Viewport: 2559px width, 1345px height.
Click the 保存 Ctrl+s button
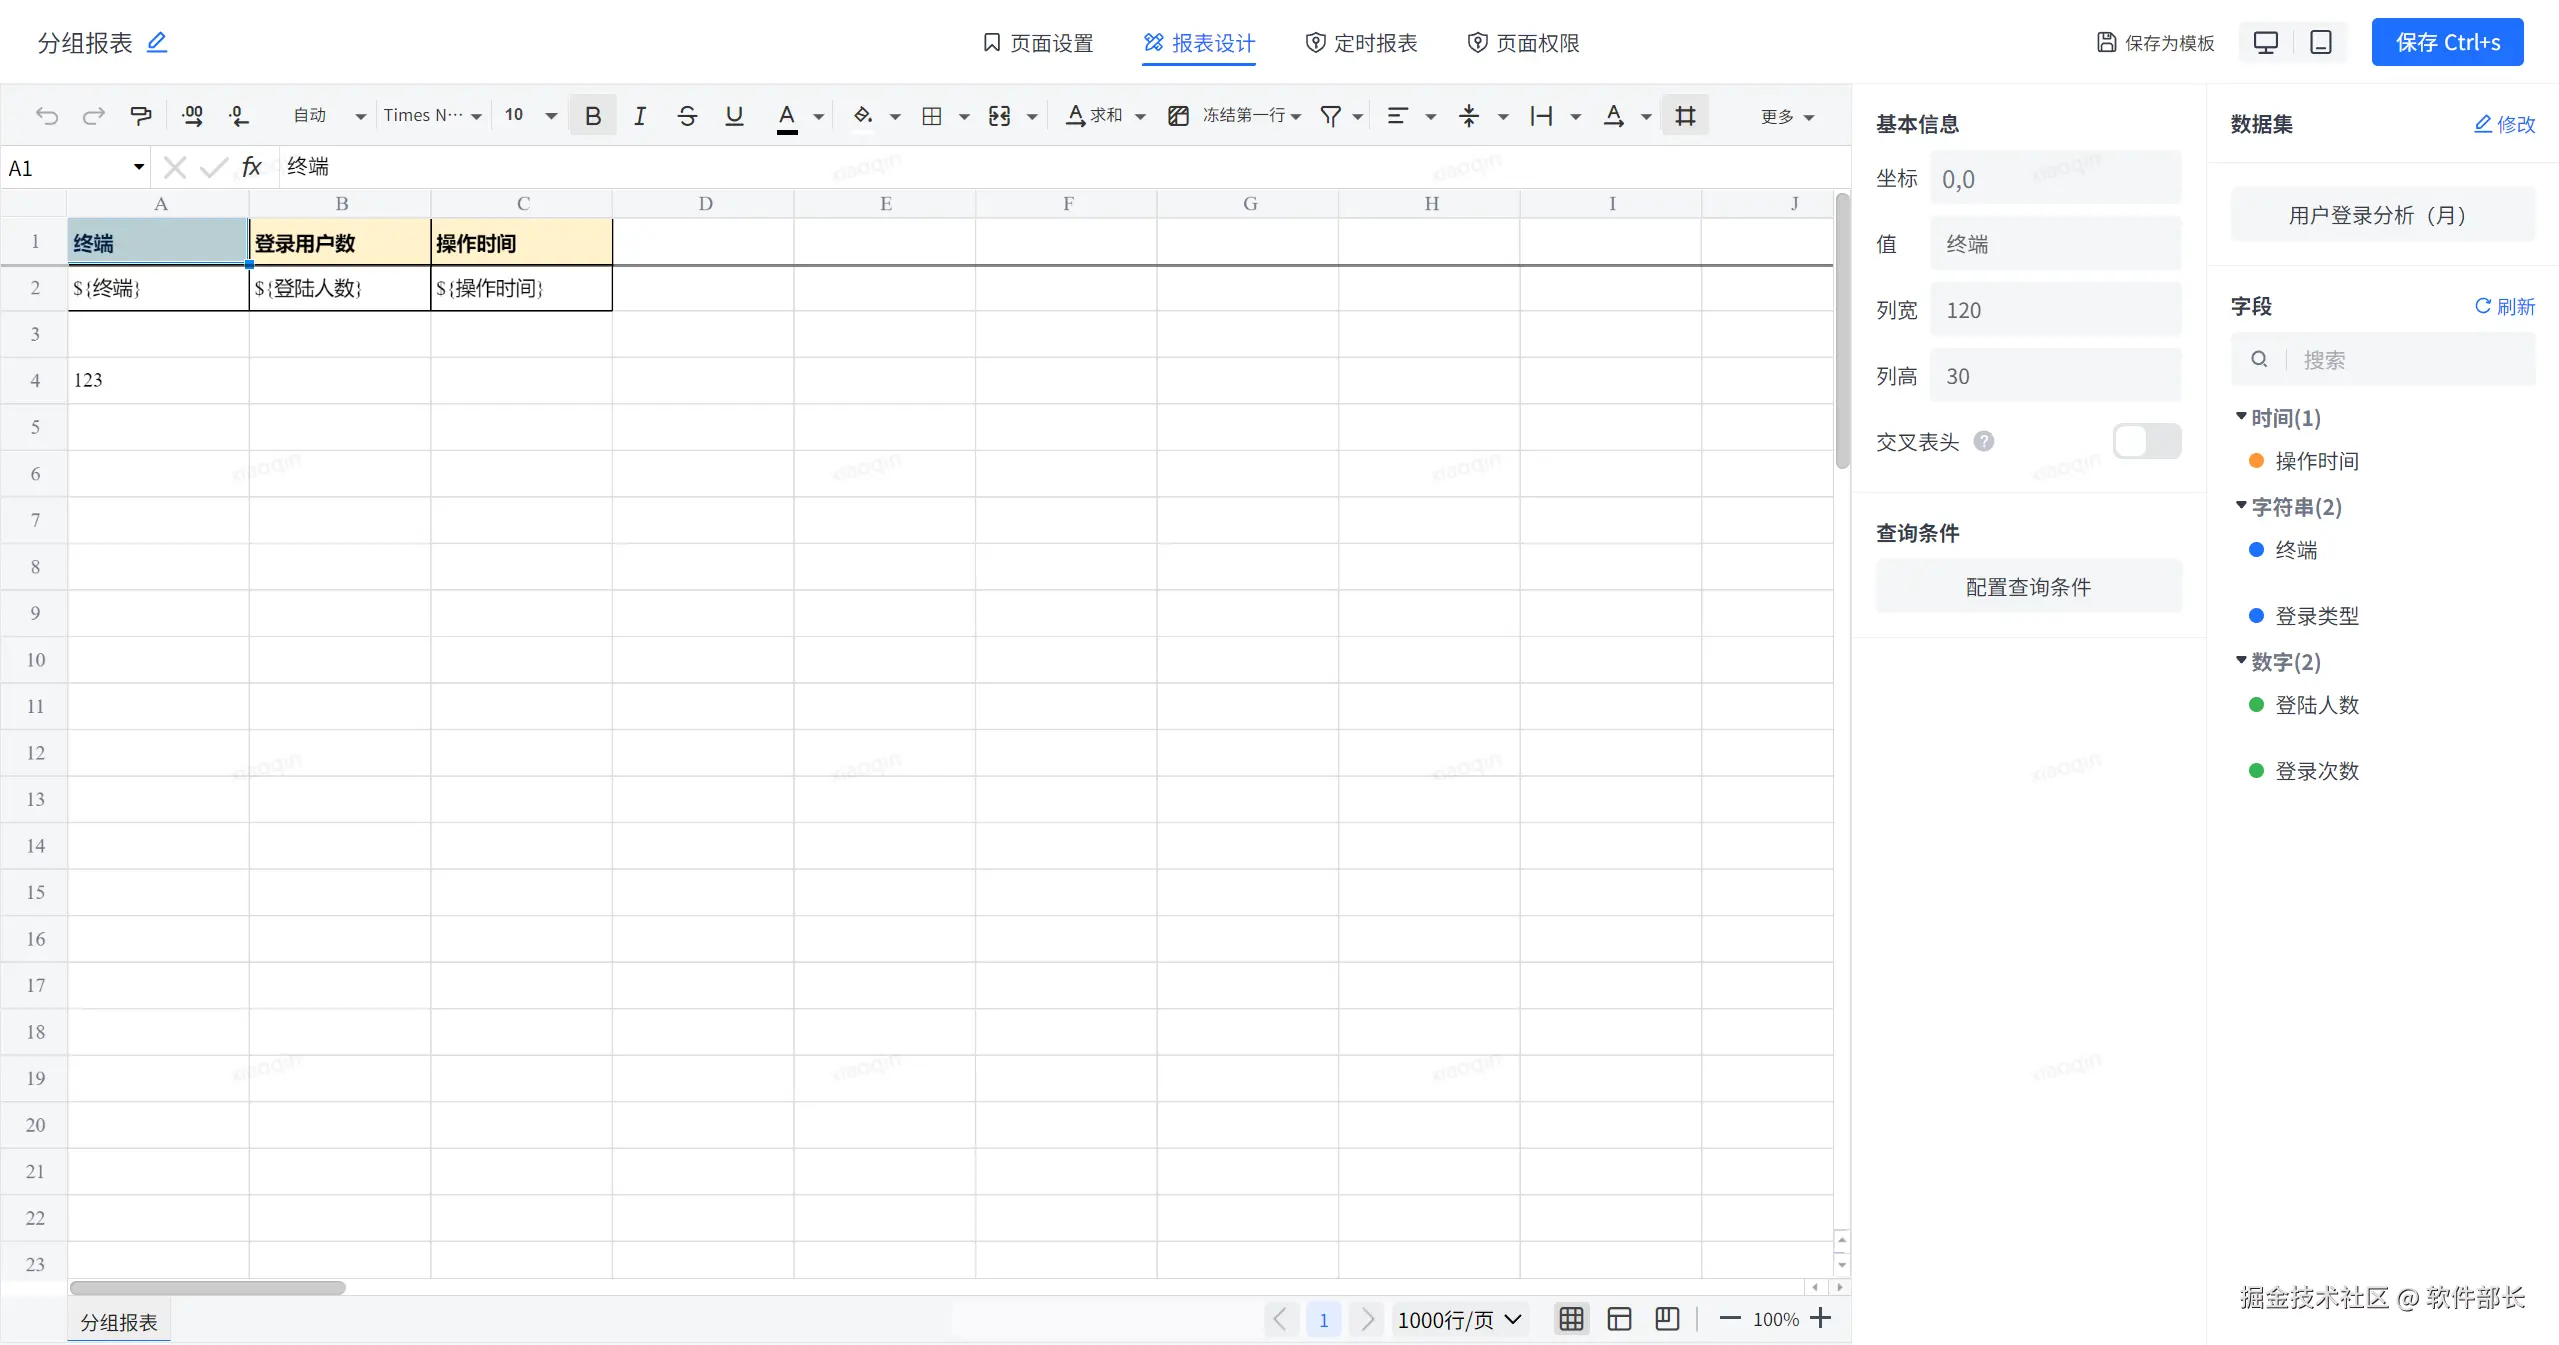click(x=2447, y=43)
